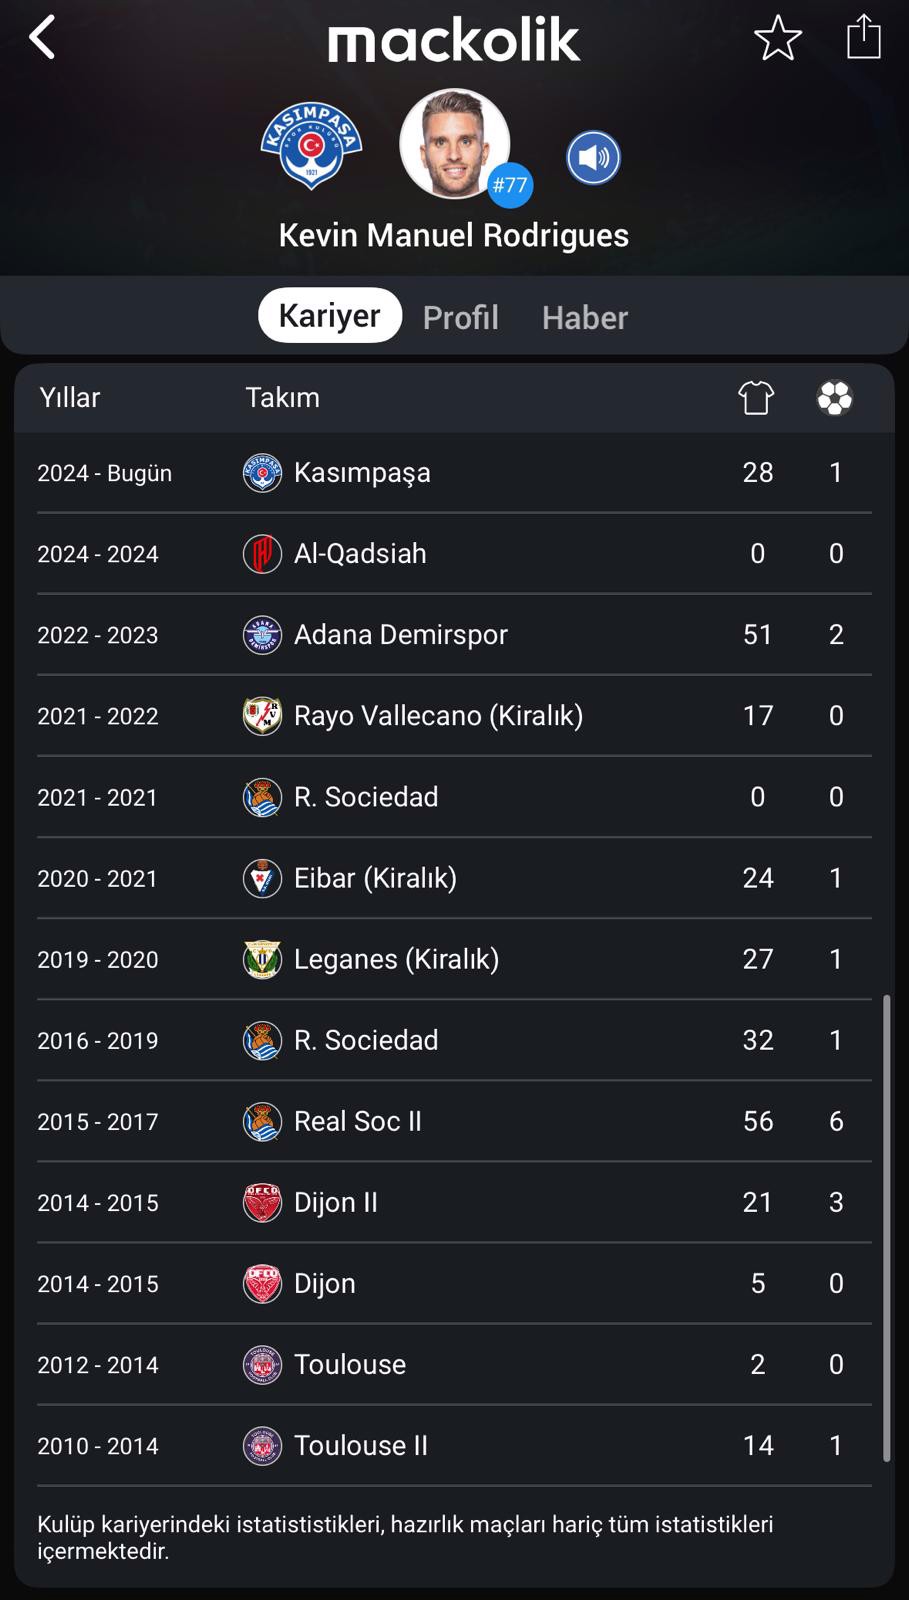909x1600 pixels.
Task: Tap Rayo Vallecano (Kiralık) team logo
Action: (x=262, y=716)
